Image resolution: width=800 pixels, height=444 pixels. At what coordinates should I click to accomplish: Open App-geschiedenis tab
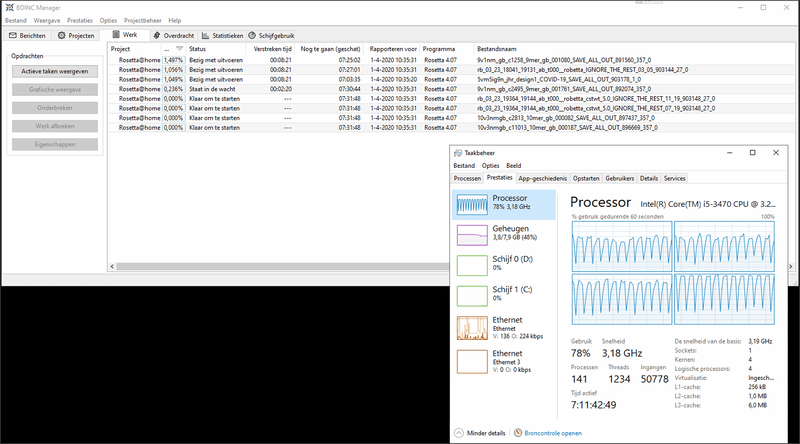[x=542, y=178]
